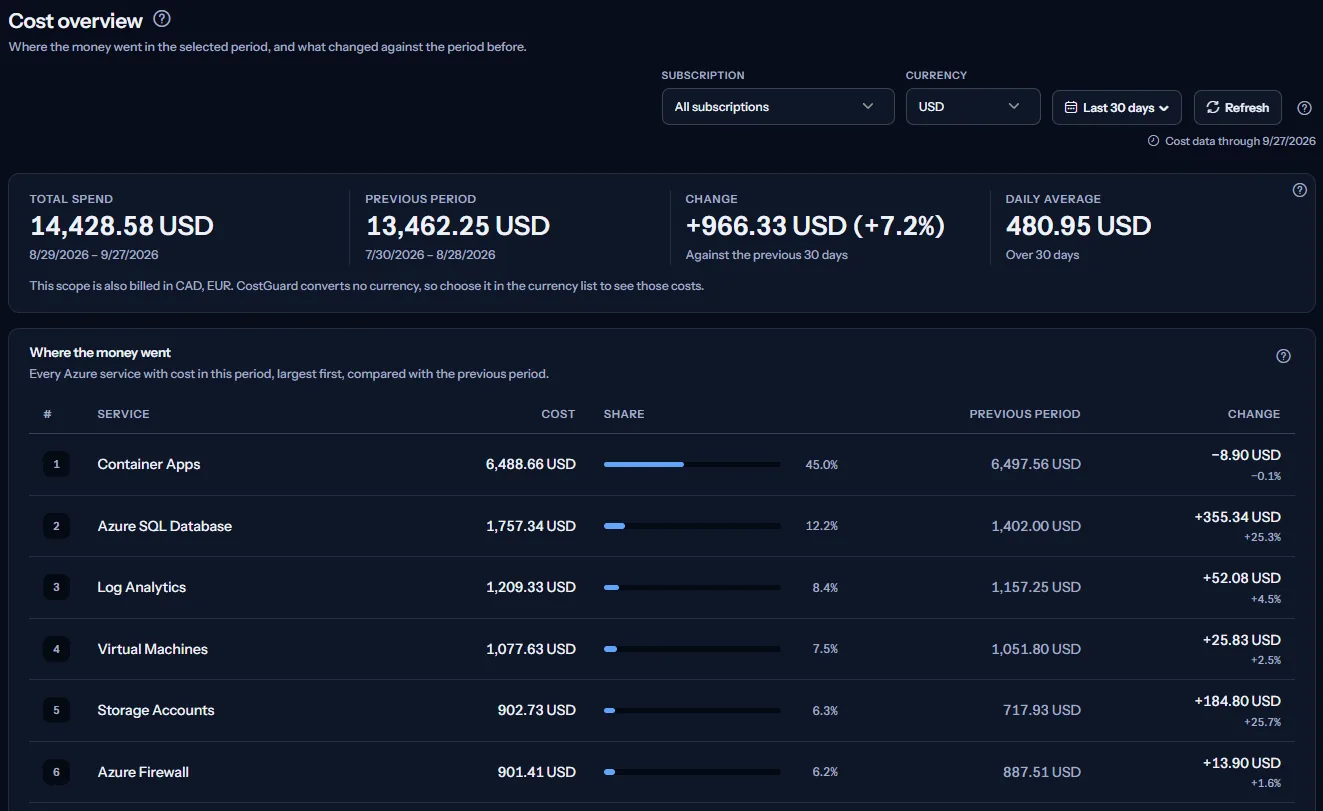Click daily average value 480.95 USD

click(1078, 226)
